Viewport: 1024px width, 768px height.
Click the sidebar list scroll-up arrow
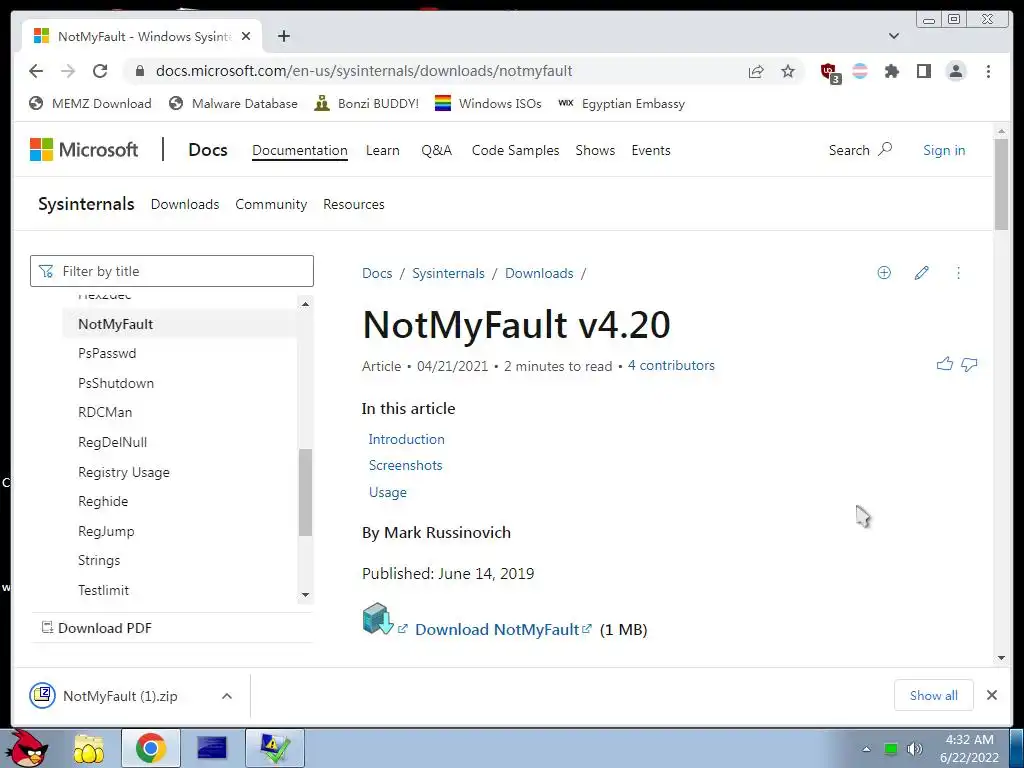(305, 304)
